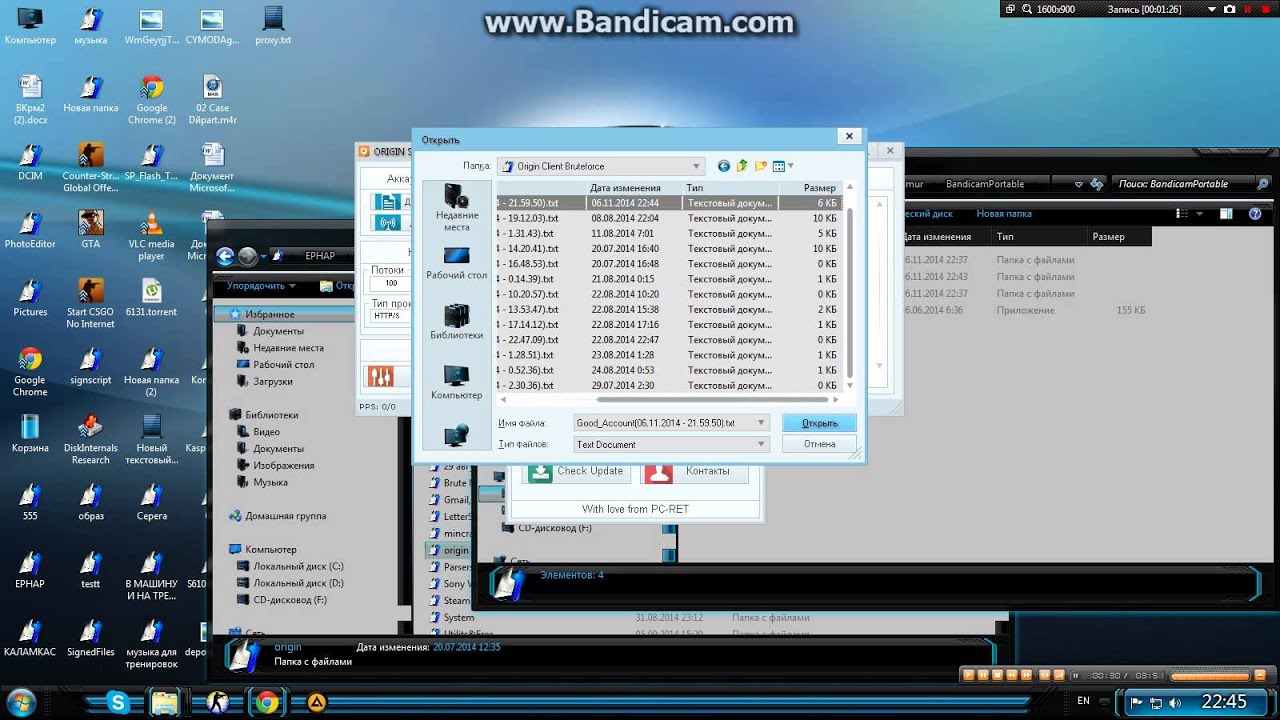Image resolution: width=1280 pixels, height=720 pixels.
Task: Open the Папка folder path dropdown
Action: click(602, 166)
